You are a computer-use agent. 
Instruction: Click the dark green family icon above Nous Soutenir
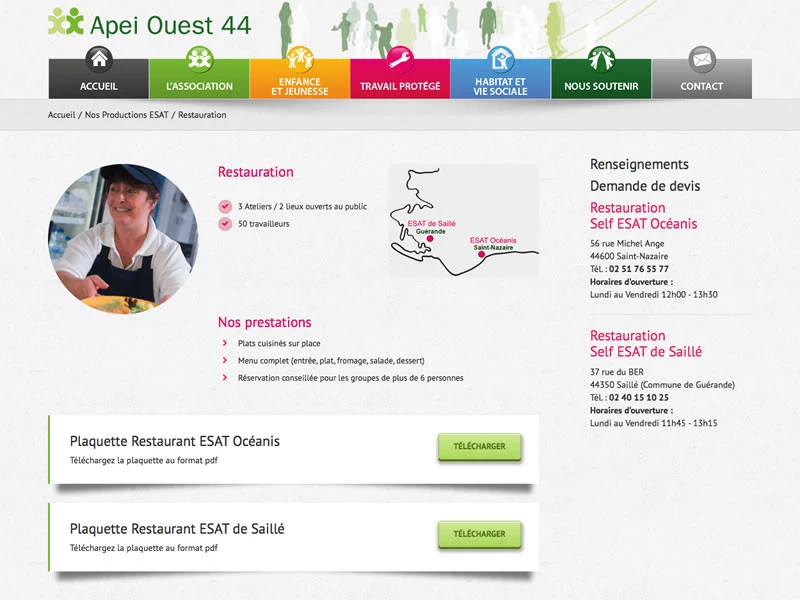601,60
